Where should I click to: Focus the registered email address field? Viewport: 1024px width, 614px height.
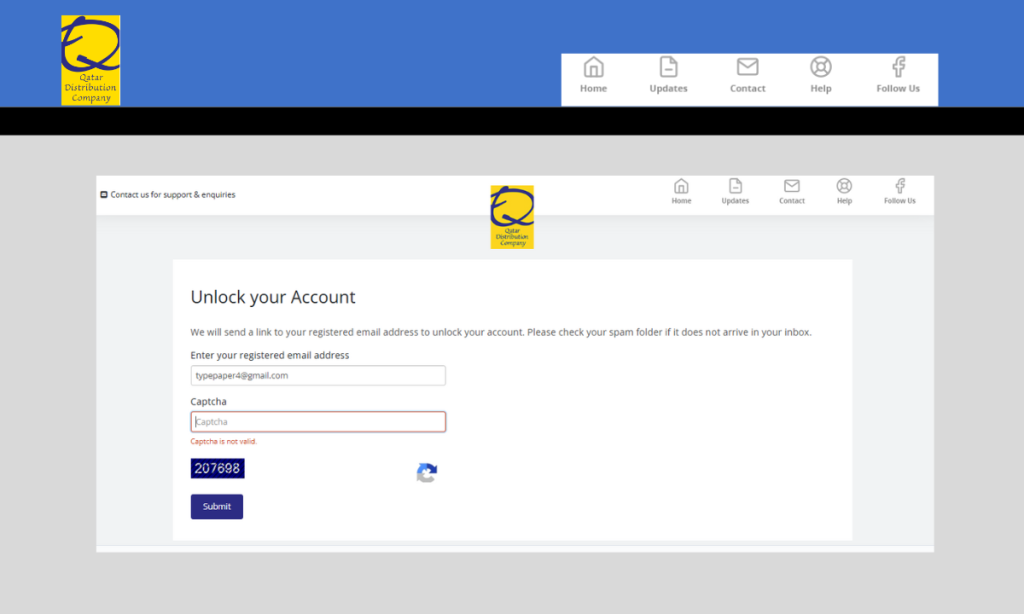point(318,375)
